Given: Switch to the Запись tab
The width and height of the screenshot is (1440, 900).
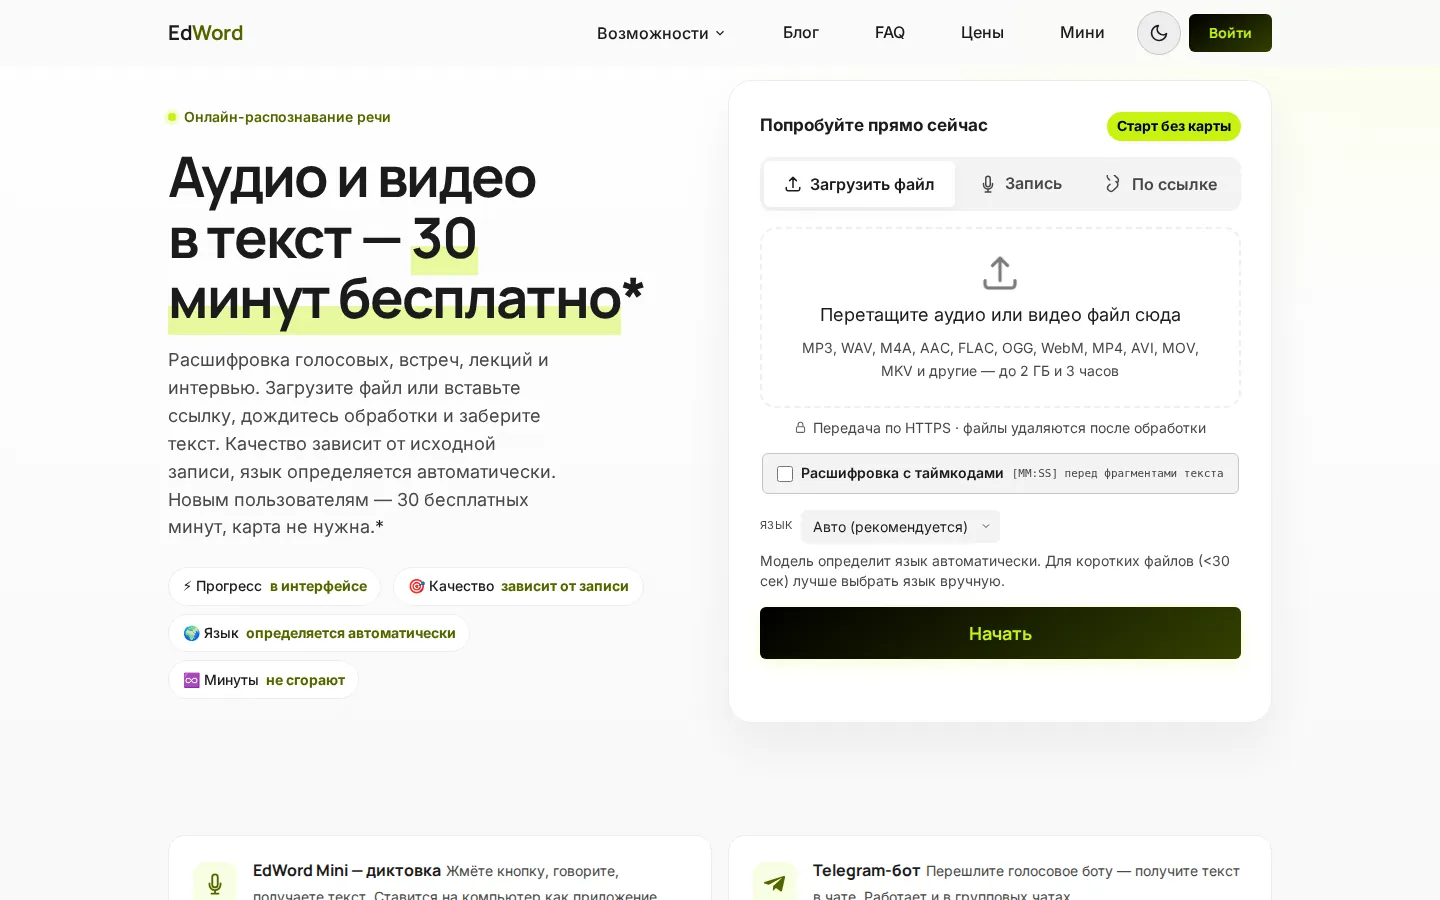Looking at the screenshot, I should (x=1020, y=184).
